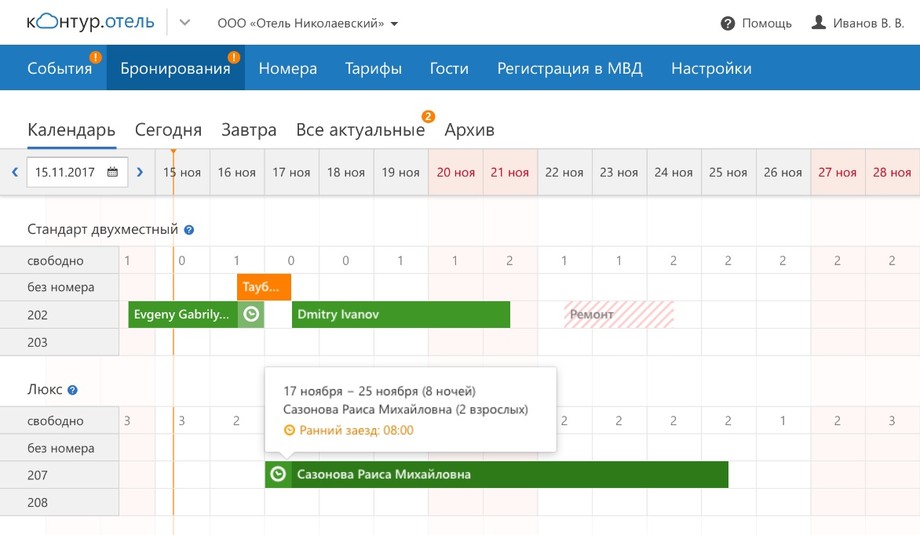920x535 pixels.
Task: Click info icon beside Люкс
Action: pos(72,390)
